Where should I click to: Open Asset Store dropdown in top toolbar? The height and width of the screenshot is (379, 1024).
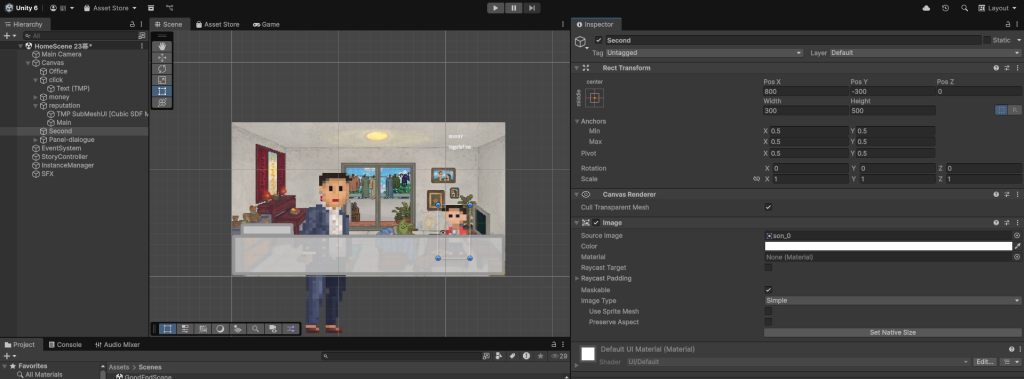[110, 8]
